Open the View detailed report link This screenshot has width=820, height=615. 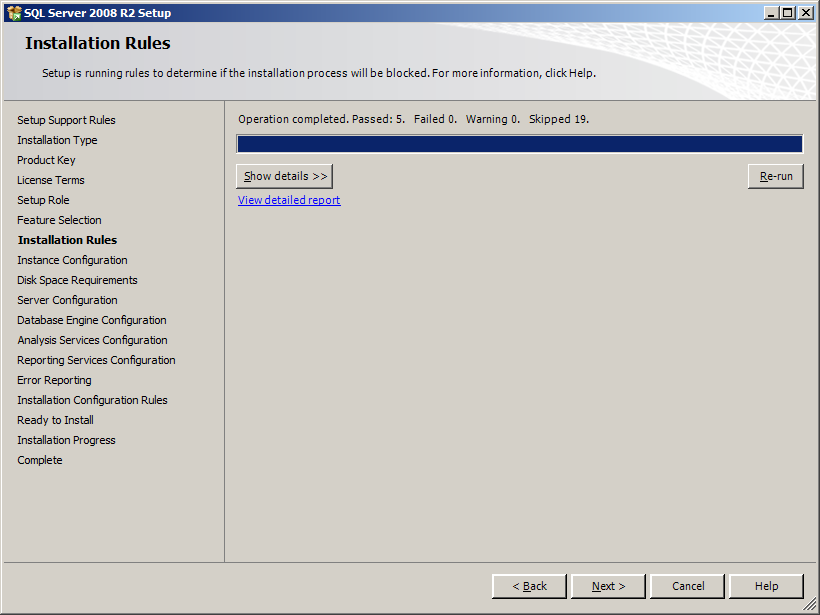click(288, 200)
